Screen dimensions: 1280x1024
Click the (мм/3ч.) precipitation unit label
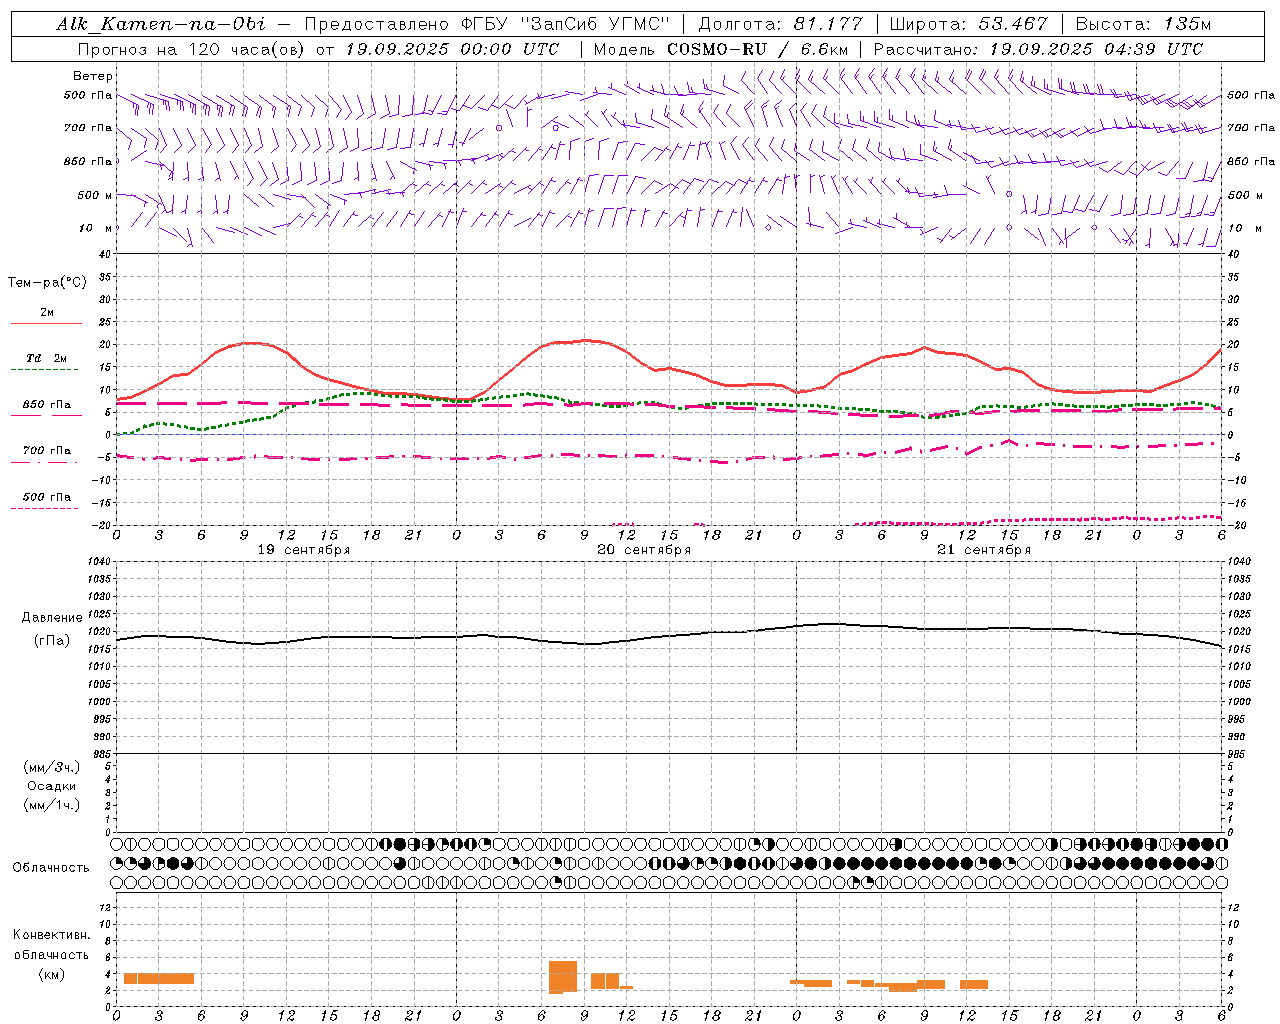(52, 767)
